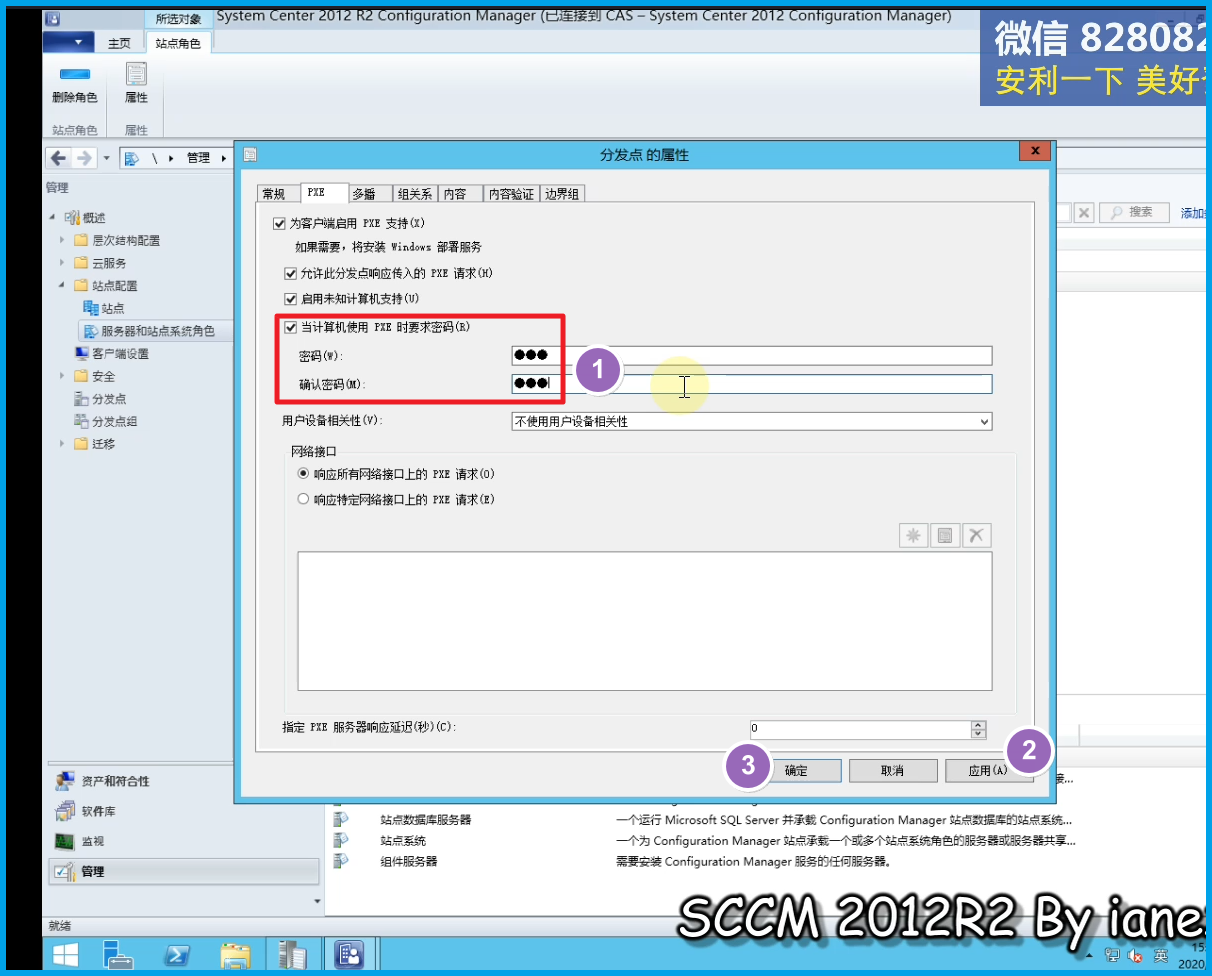Click the clear search X icon

(1084, 212)
